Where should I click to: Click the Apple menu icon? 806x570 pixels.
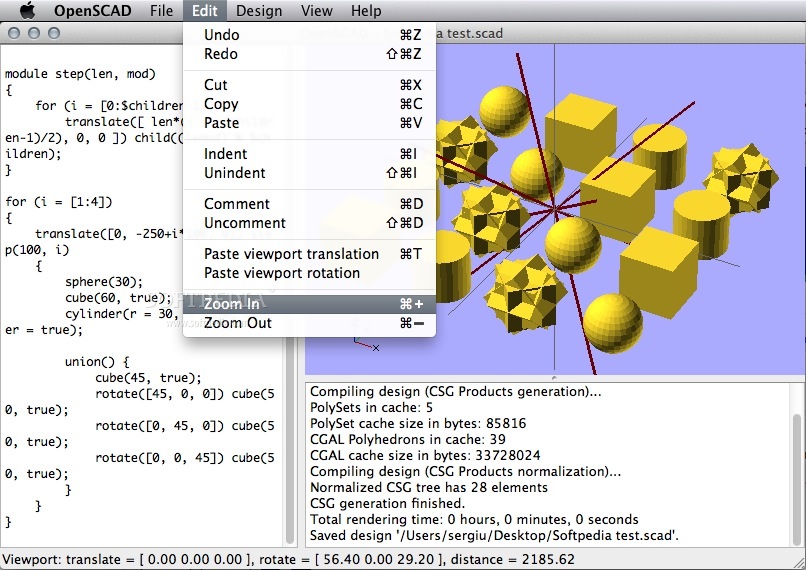point(27,11)
